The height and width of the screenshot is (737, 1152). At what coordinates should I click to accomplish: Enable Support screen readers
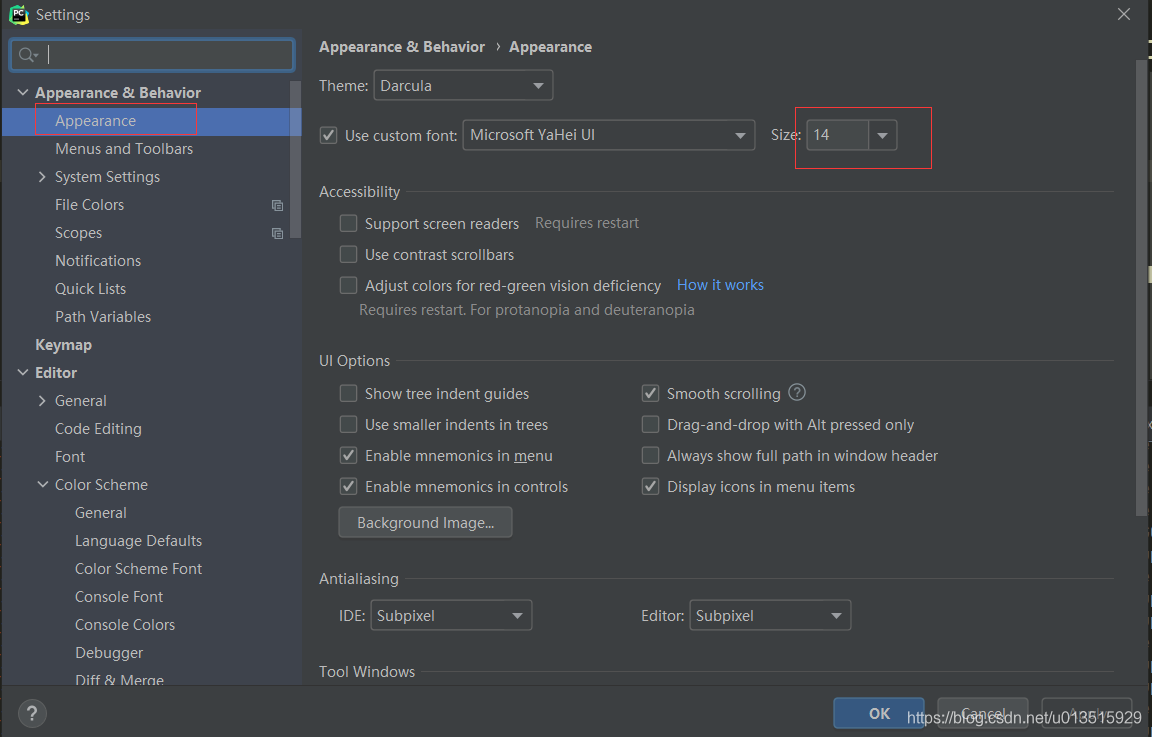(348, 223)
